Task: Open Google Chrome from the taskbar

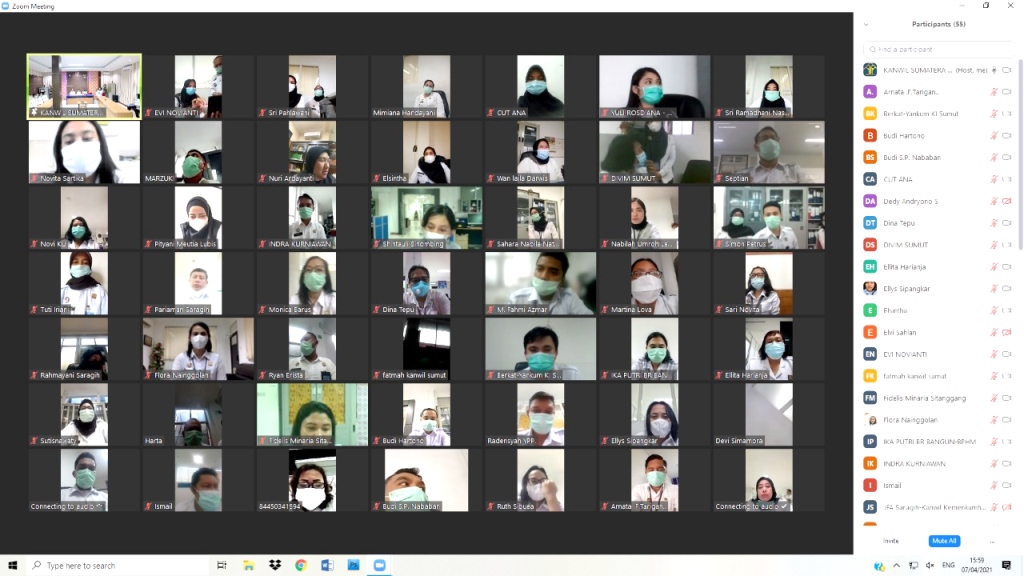Action: click(x=300, y=566)
